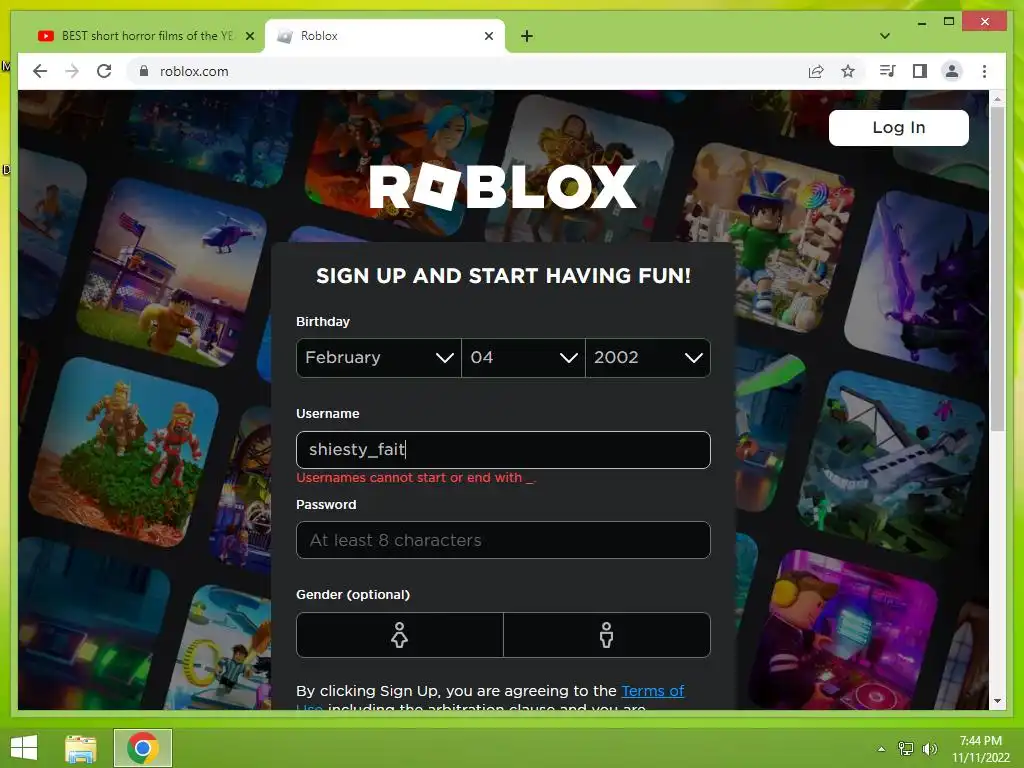The image size is (1024, 768).
Task: Open the media control icon in the toolbar
Action: click(x=888, y=71)
